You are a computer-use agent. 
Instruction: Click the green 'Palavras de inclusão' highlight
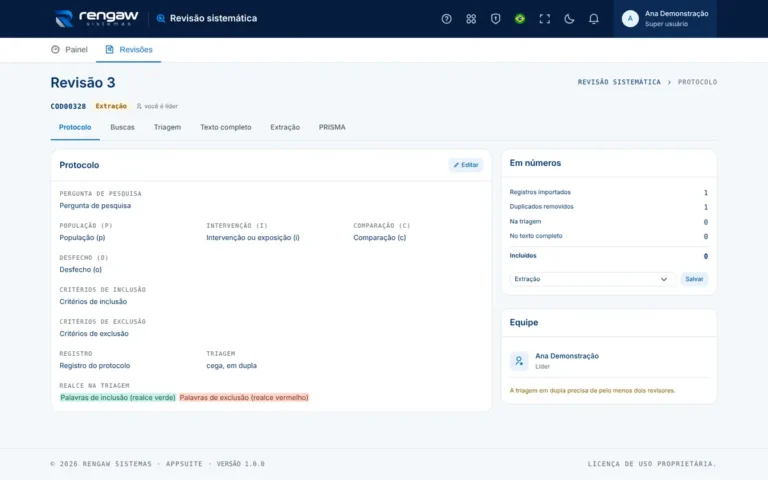[x=118, y=398]
